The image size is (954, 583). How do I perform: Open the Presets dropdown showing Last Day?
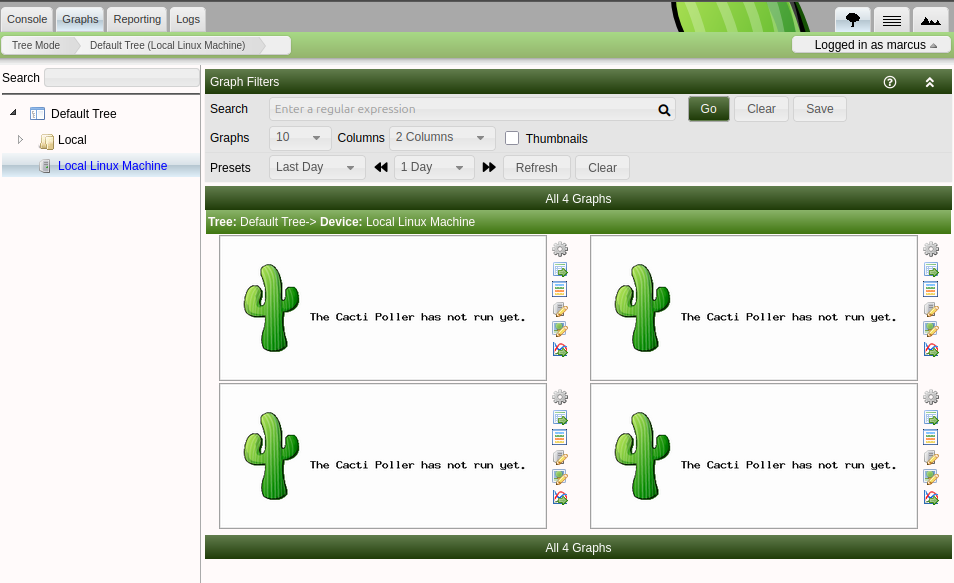point(317,167)
